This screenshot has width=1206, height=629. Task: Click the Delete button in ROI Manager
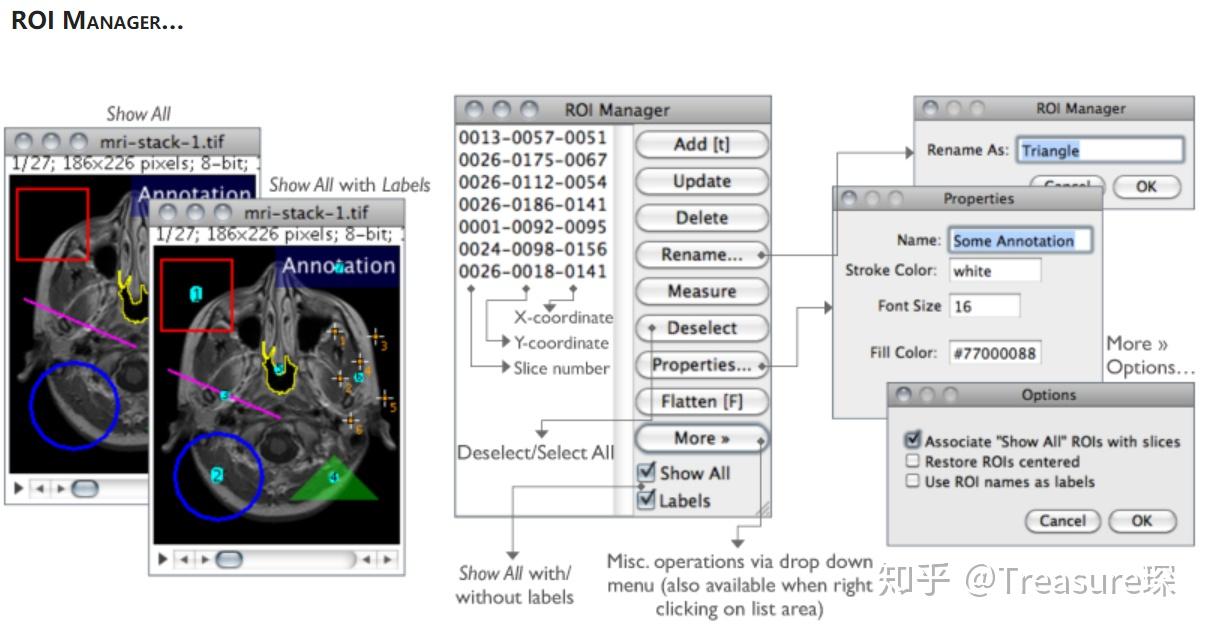pyautogui.click(x=702, y=218)
